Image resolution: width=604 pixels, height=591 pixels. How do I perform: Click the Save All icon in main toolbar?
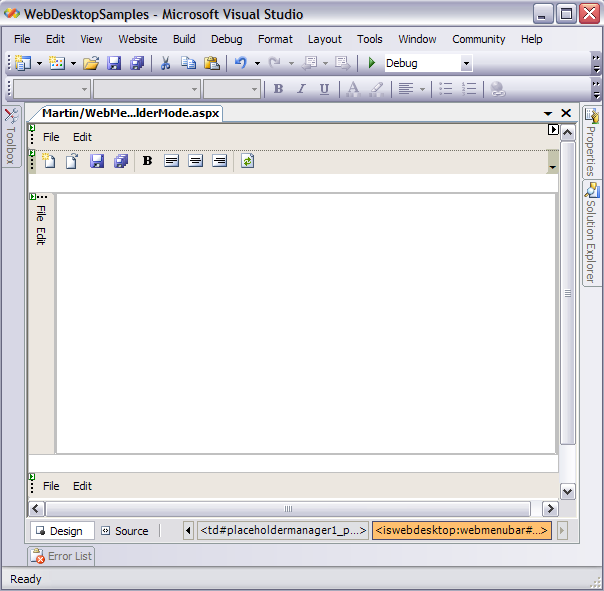coord(137,63)
